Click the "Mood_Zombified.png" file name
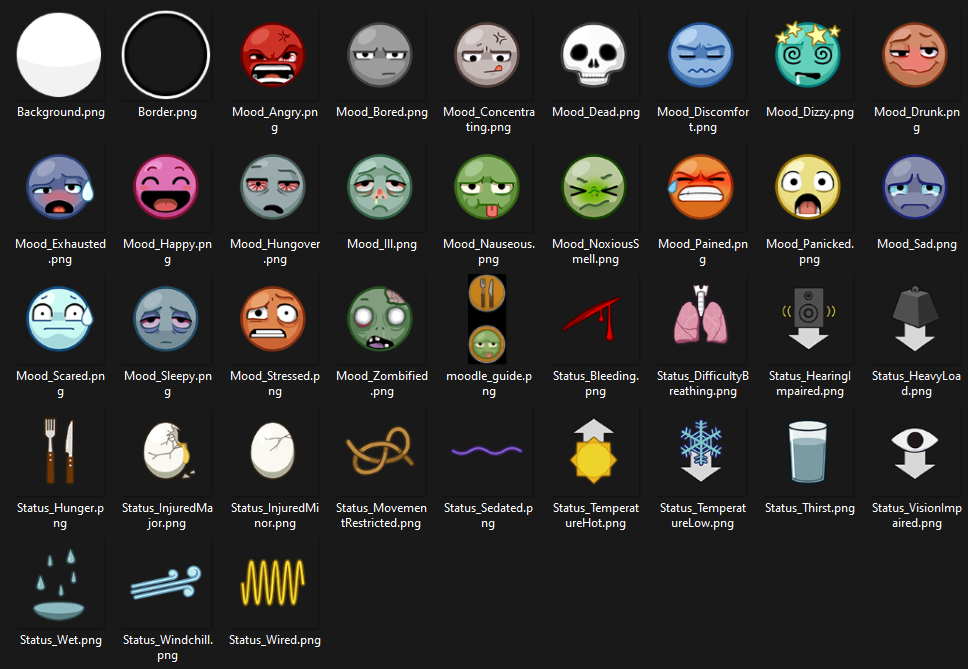Screen dimensions: 968x669 pyautogui.click(x=382, y=383)
